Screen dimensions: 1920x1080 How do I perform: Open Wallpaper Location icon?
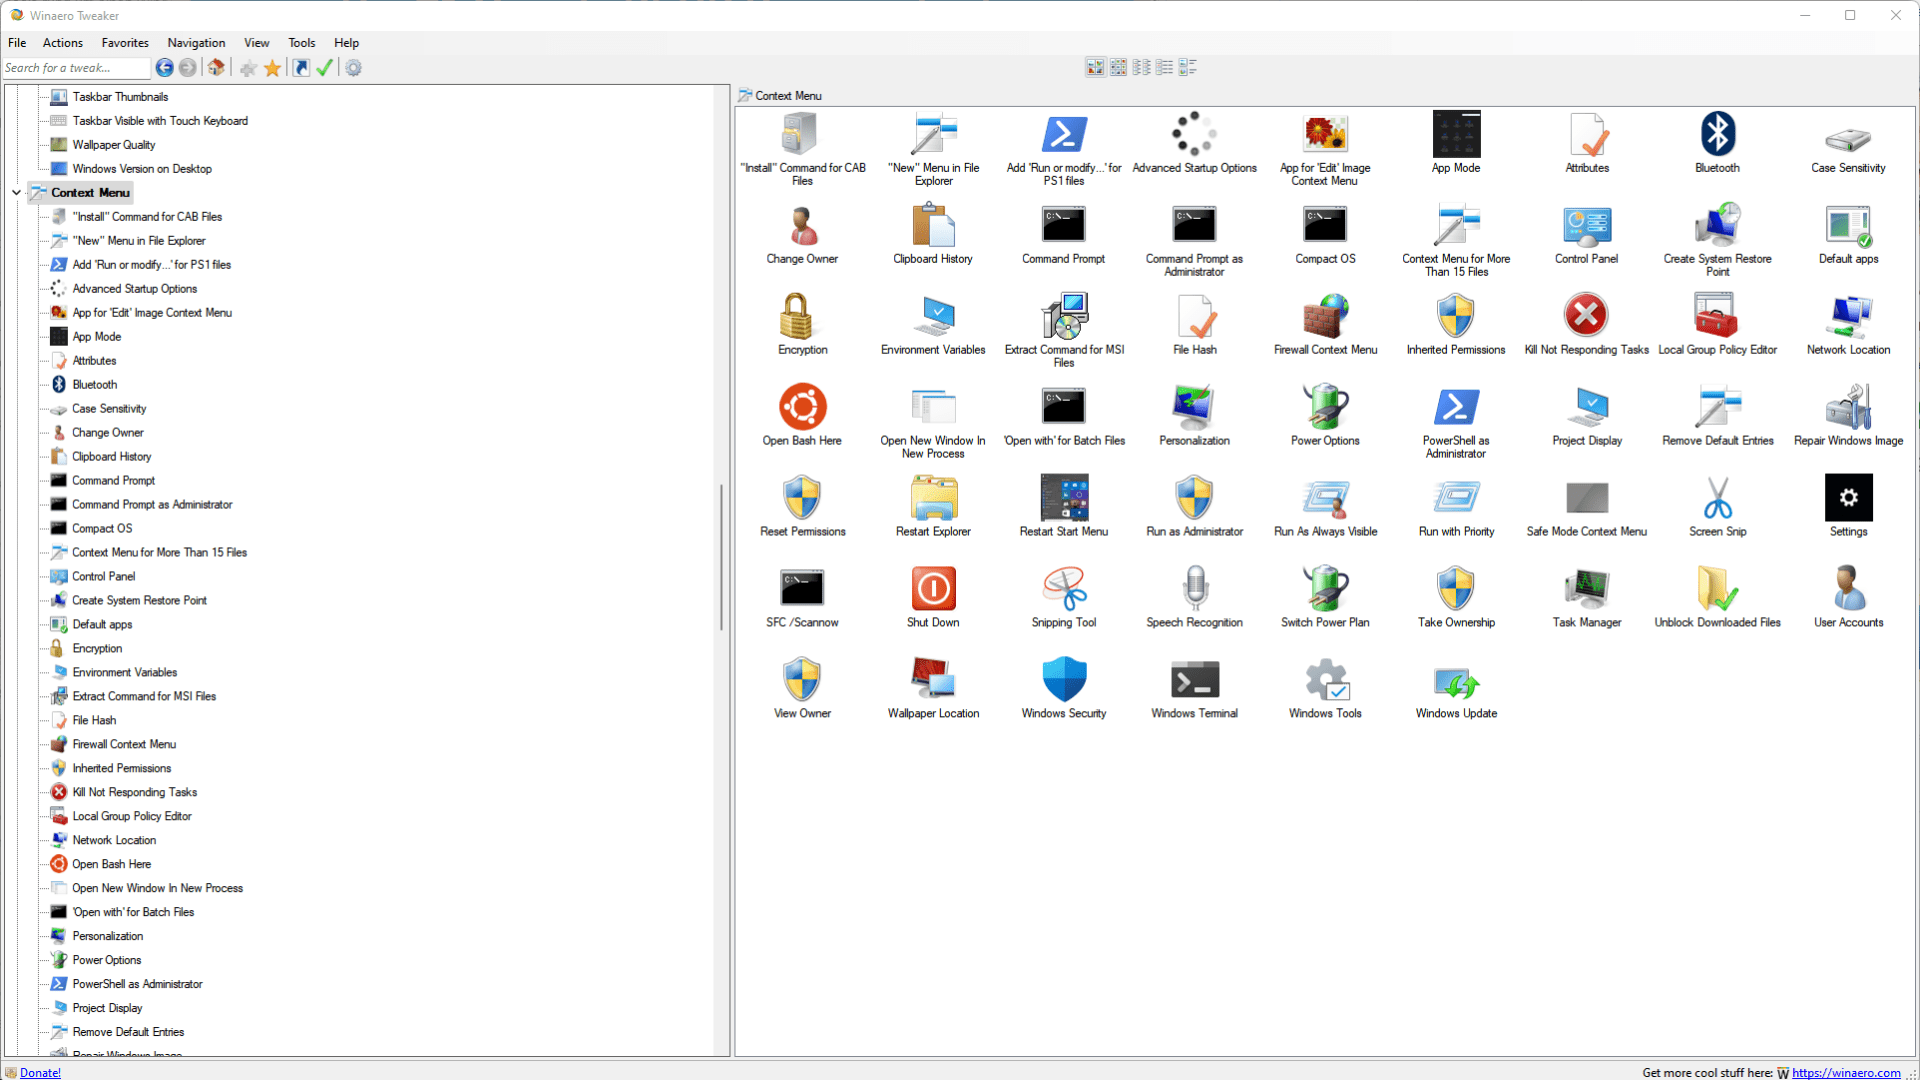pyautogui.click(x=933, y=680)
